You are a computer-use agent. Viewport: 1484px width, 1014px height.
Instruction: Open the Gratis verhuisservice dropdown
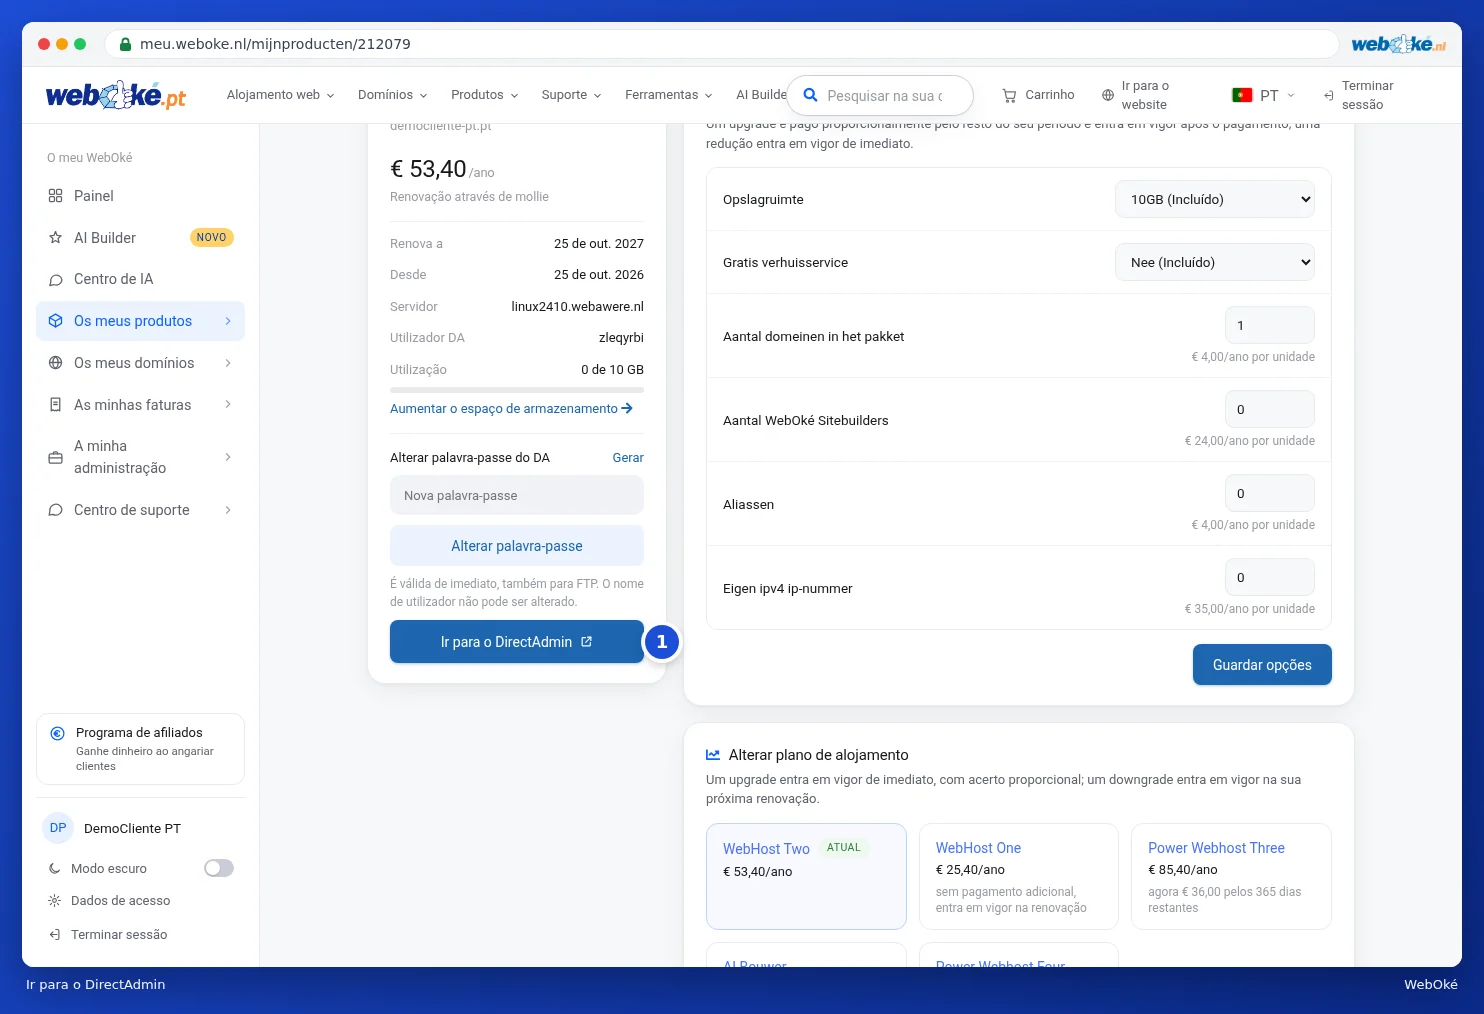(x=1215, y=262)
